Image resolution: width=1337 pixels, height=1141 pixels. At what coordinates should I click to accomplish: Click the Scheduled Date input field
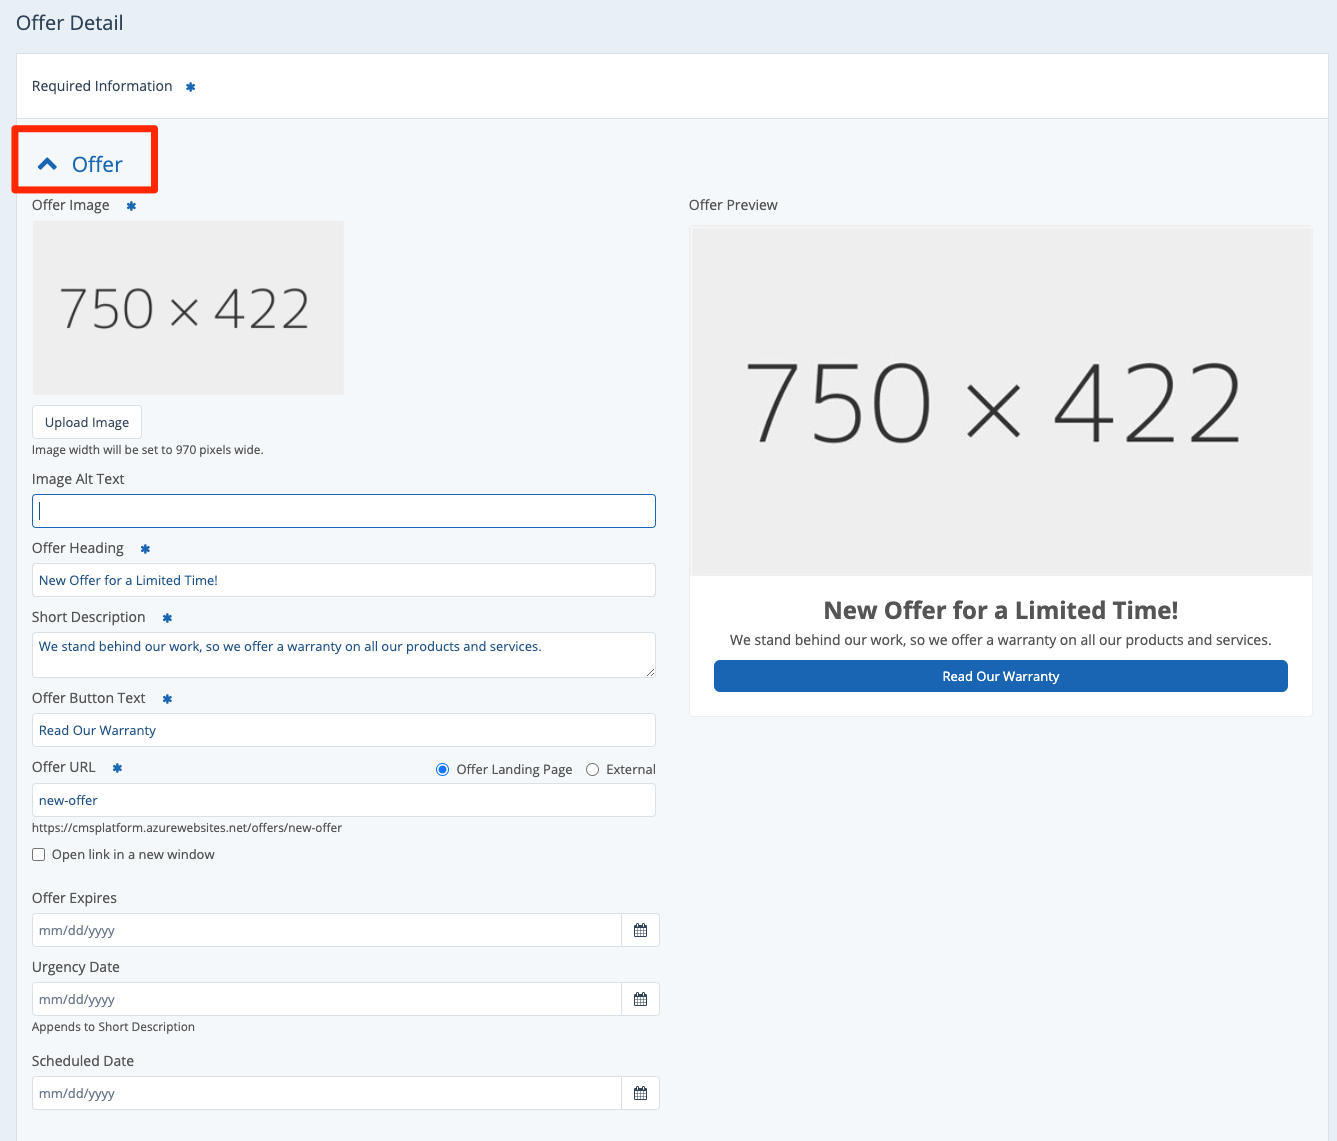pyautogui.click(x=326, y=1093)
